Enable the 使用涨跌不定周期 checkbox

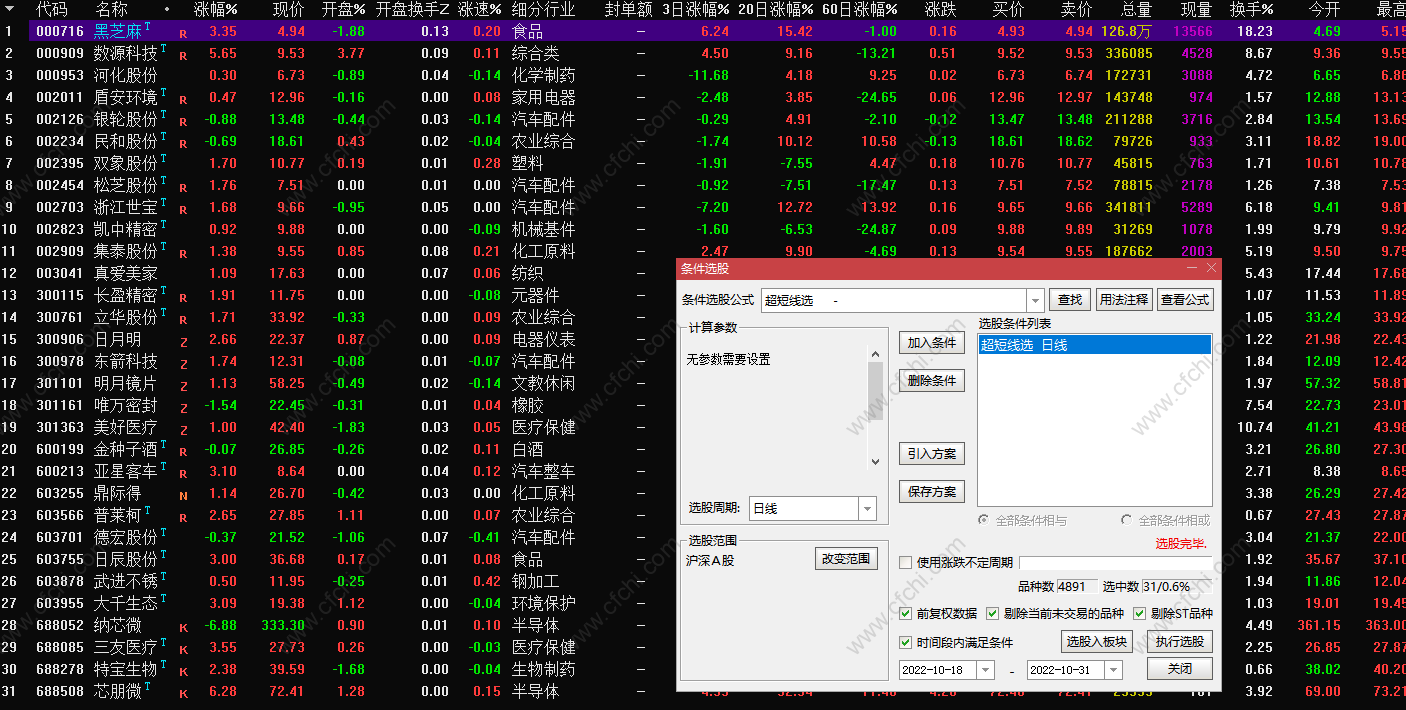point(905,563)
